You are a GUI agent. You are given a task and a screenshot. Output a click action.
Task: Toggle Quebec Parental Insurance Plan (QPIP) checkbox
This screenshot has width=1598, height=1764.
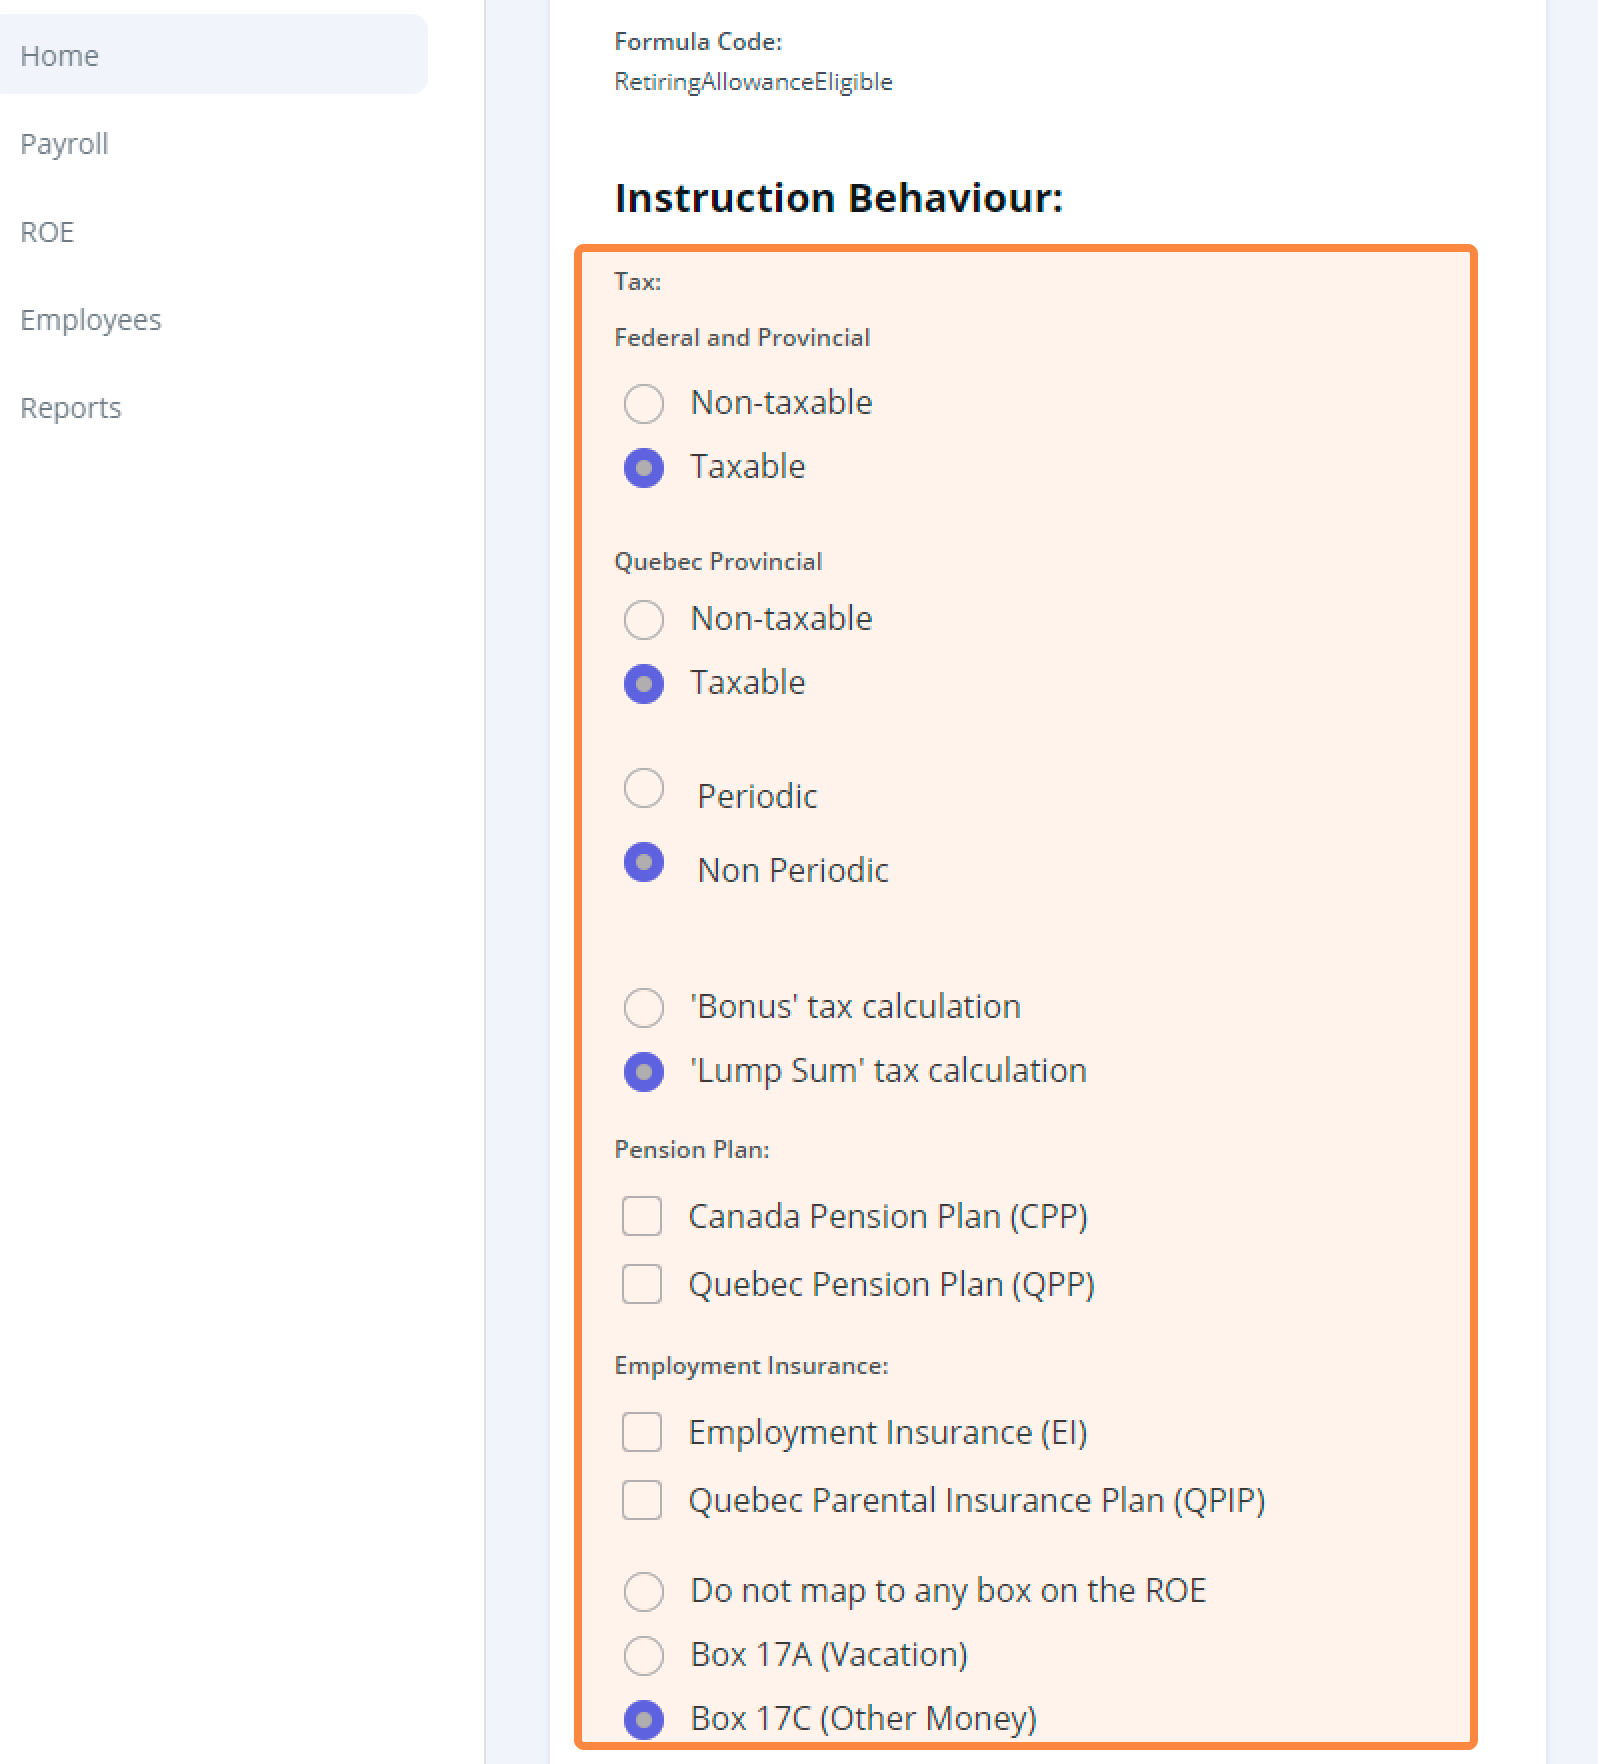642,1500
